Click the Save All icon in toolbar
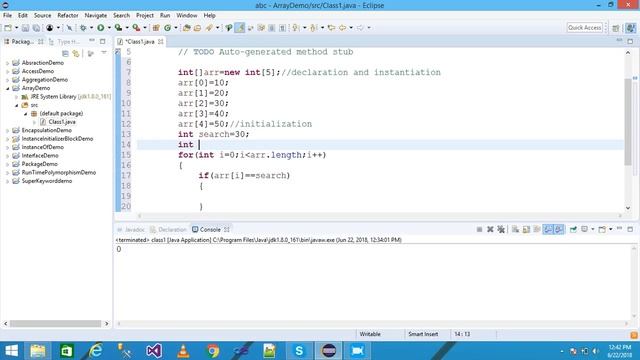This screenshot has height=360, width=640. [x=36, y=28]
